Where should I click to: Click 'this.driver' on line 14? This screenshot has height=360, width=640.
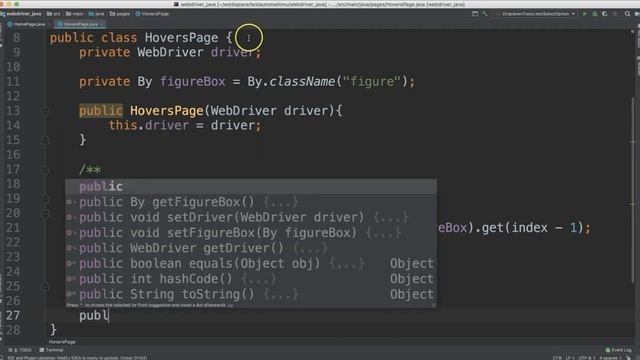tap(149, 125)
